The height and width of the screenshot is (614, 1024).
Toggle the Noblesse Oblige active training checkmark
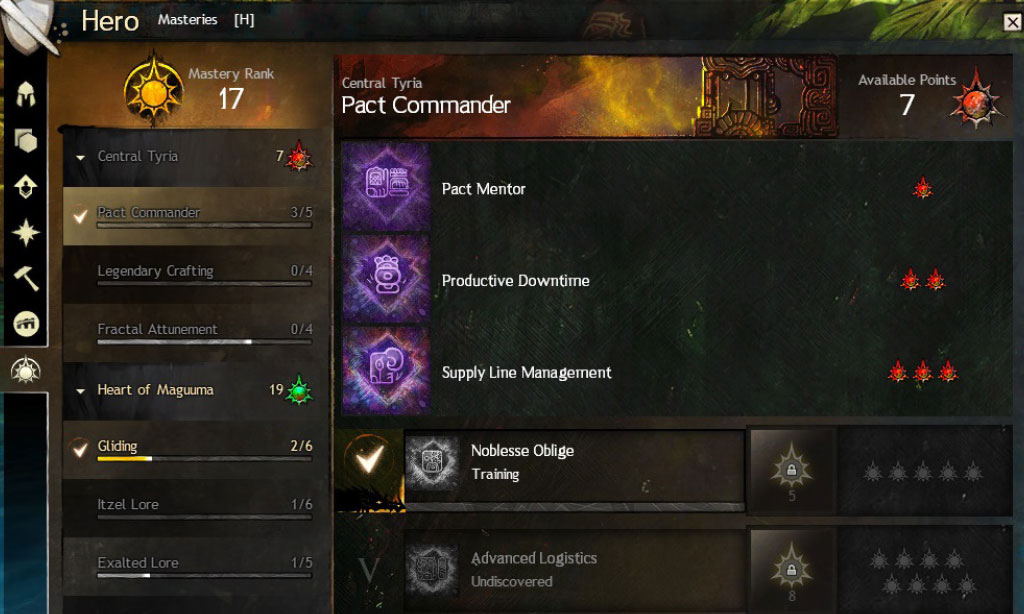coord(369,460)
